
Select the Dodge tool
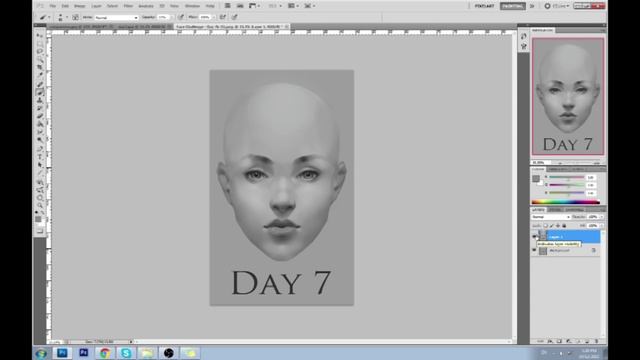pyautogui.click(x=40, y=140)
